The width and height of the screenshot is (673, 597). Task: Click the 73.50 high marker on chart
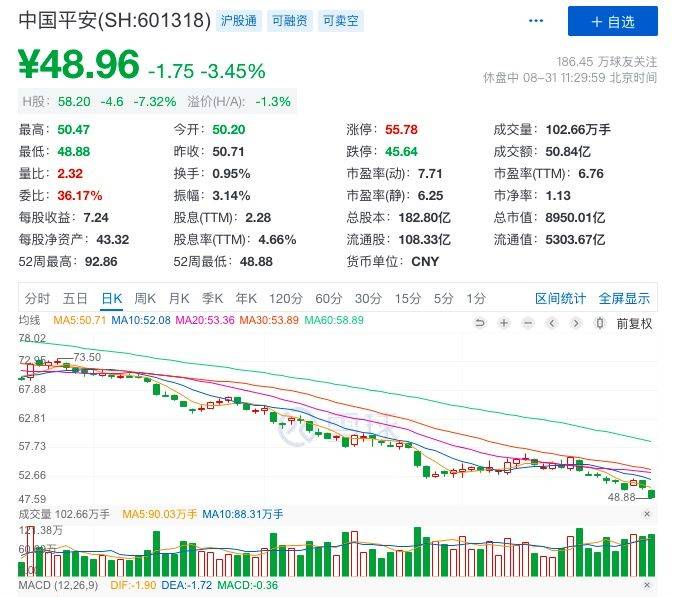pos(87,357)
